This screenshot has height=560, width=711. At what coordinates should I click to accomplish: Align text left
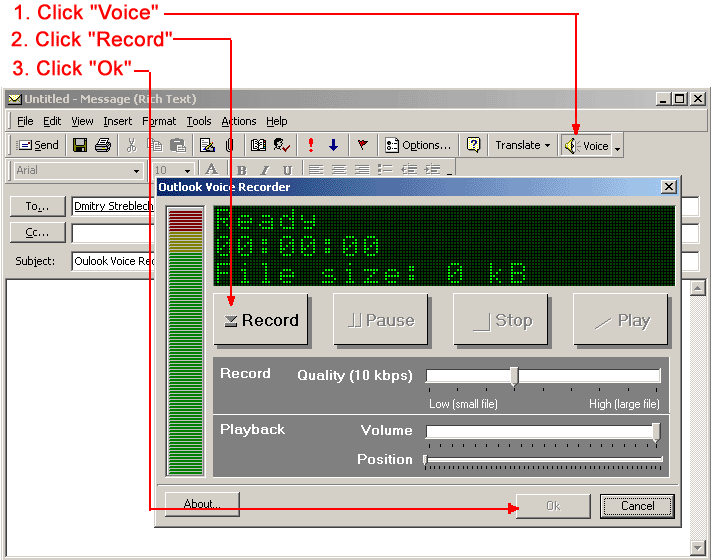316,170
